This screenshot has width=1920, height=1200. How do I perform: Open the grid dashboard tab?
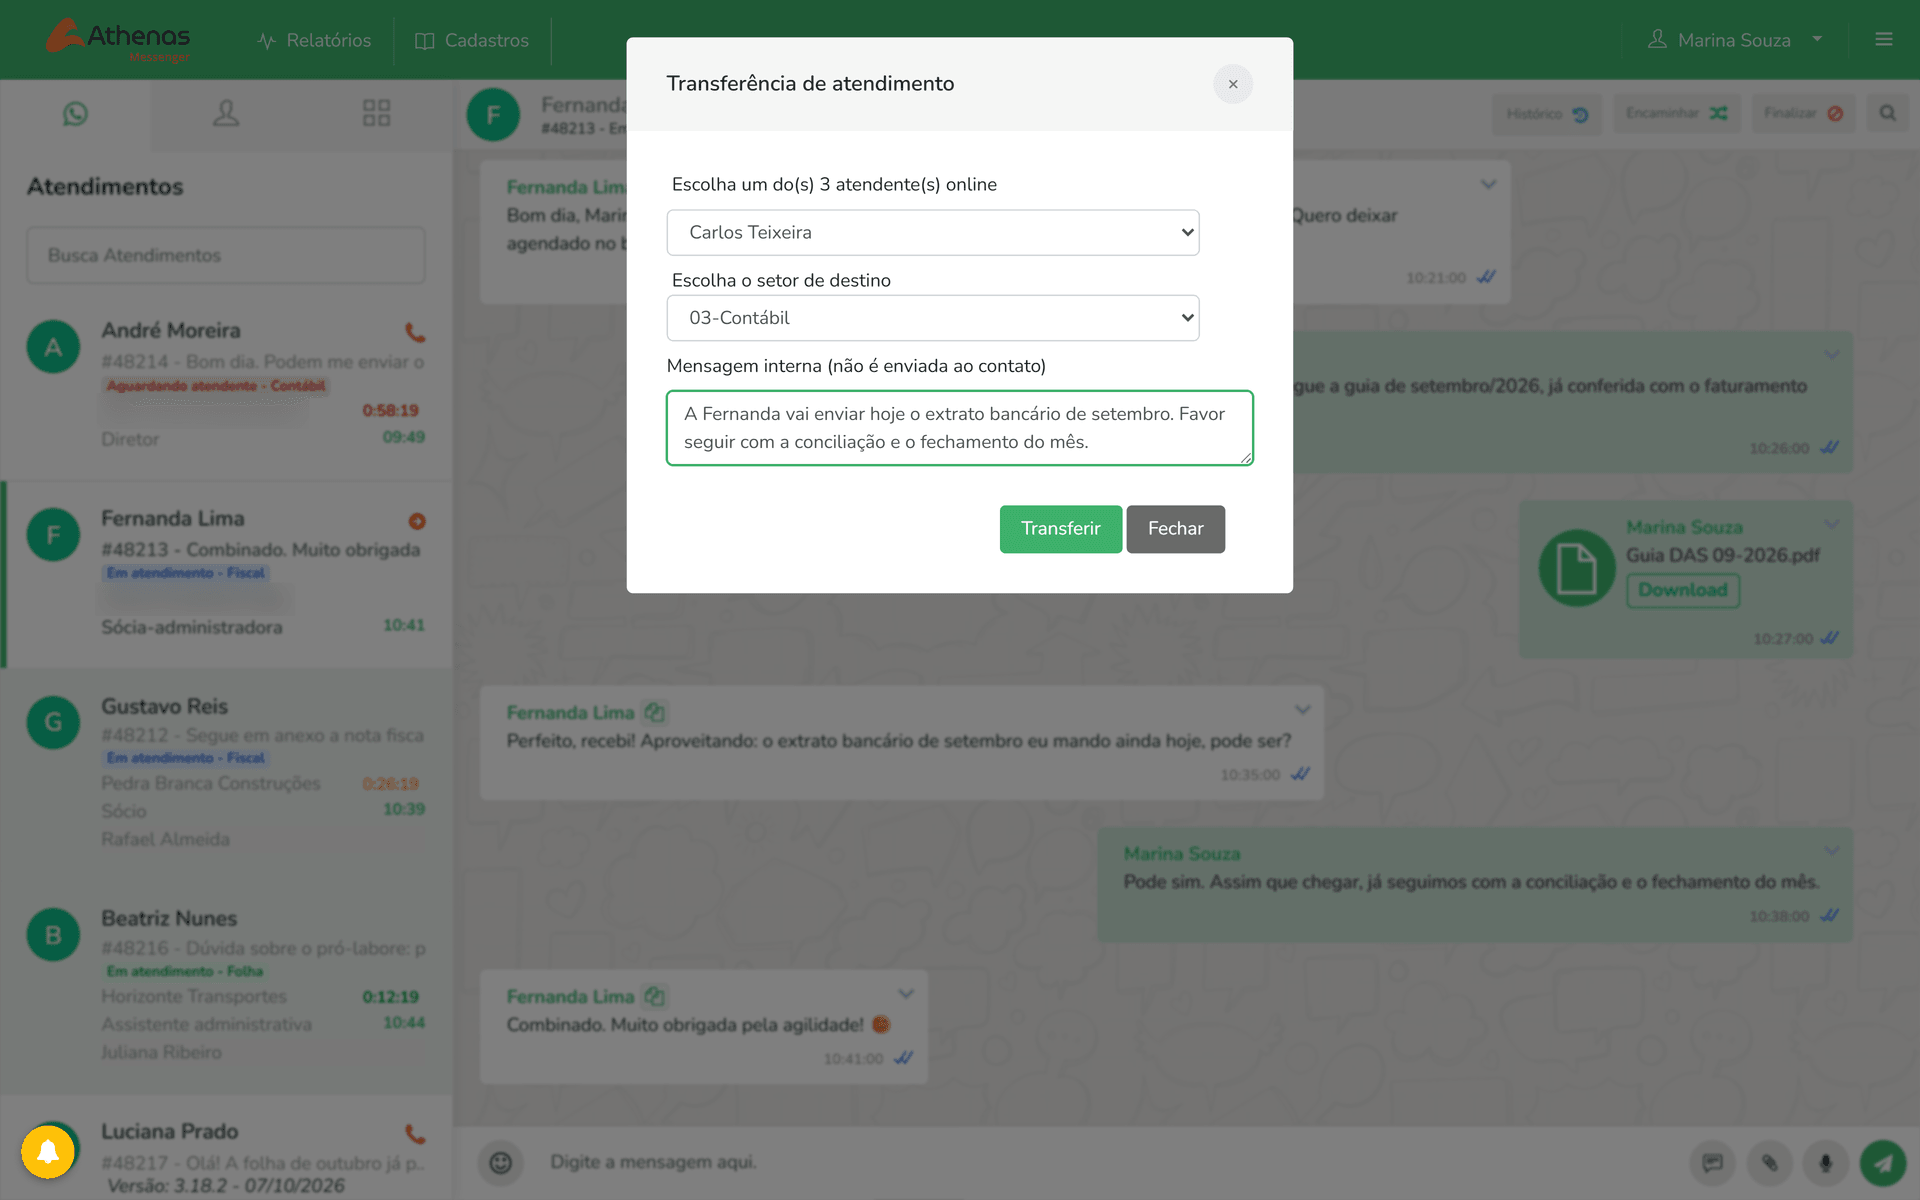376,113
